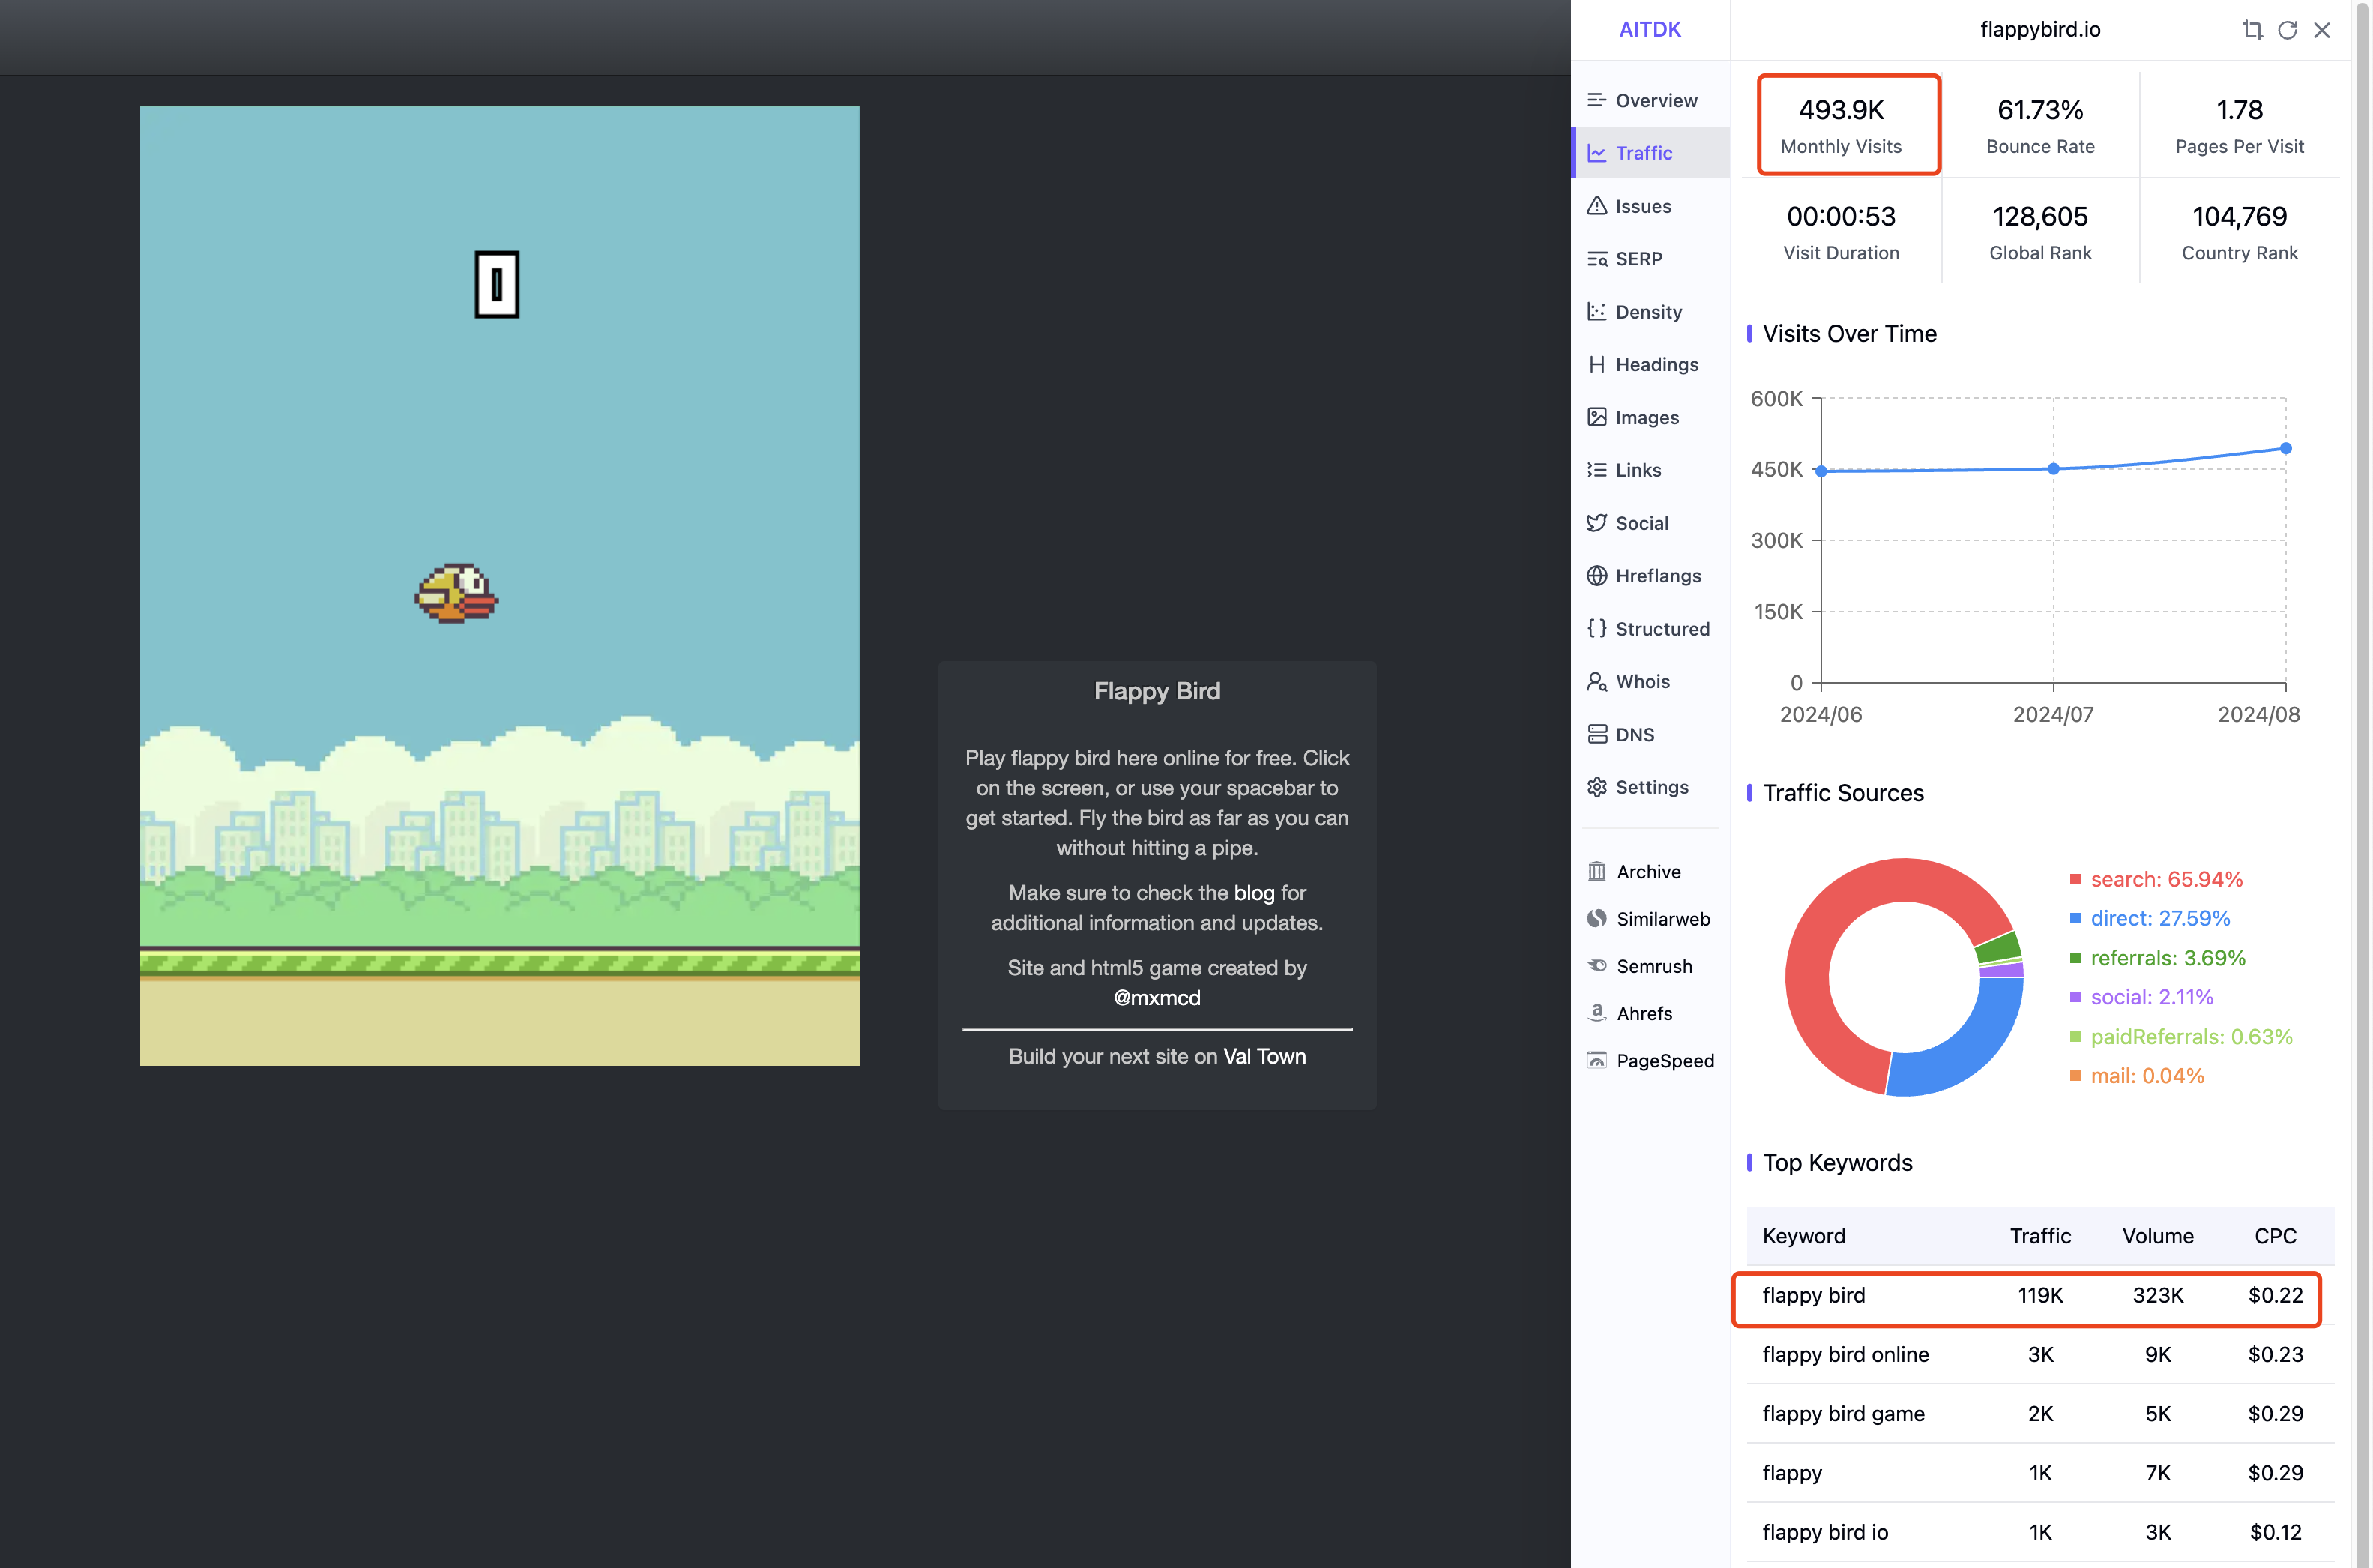Screen dimensions: 2373x1568
Task: Click the 104,769 Country Rank stat
Action: 2239,232
